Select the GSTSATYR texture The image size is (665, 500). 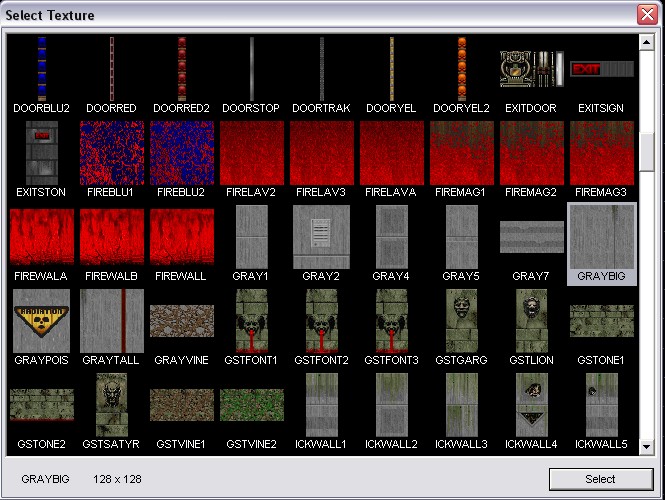pyautogui.click(x=112, y=405)
